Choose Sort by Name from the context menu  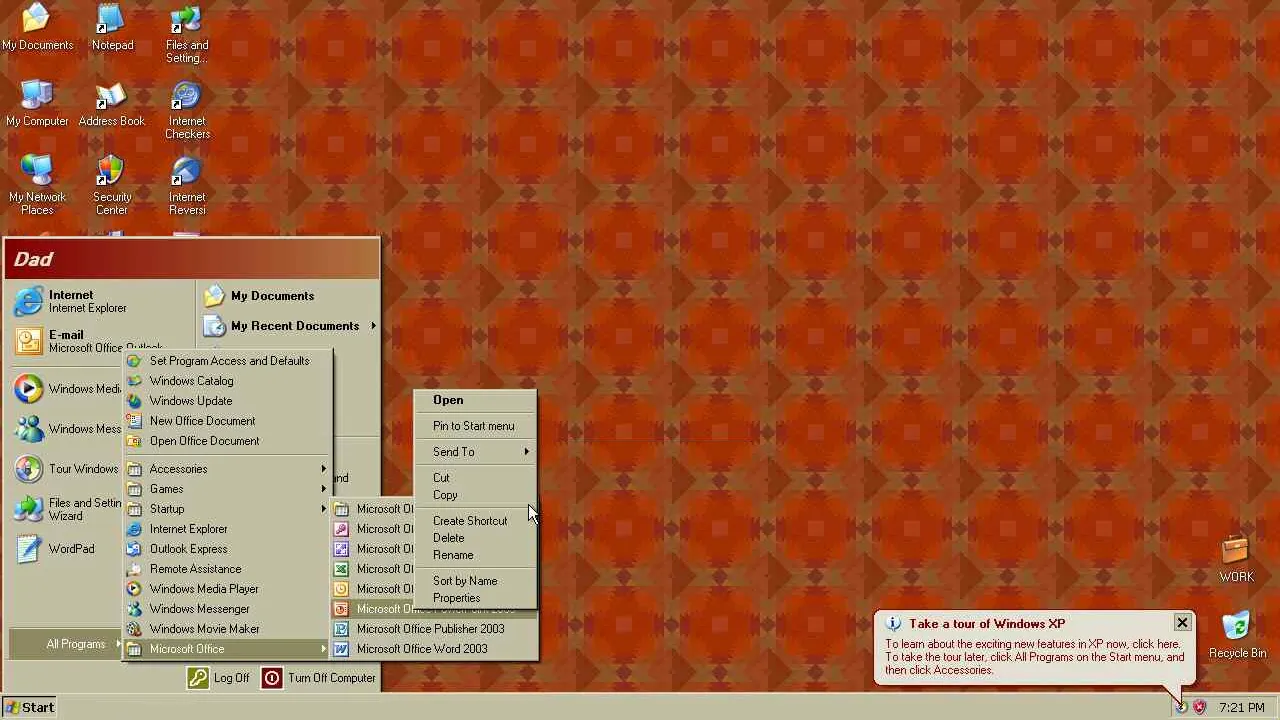(x=476, y=581)
